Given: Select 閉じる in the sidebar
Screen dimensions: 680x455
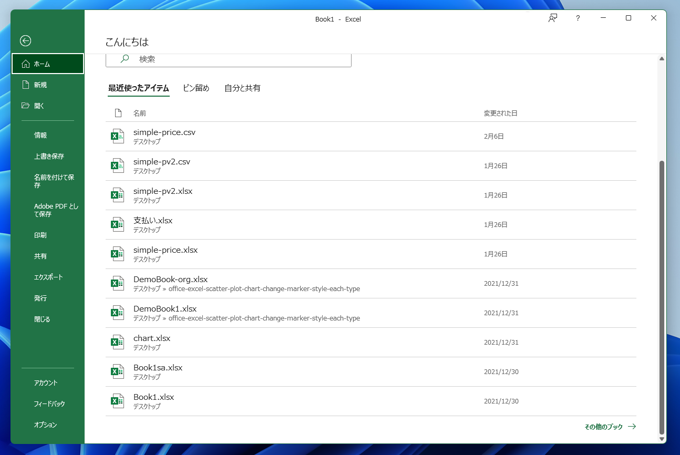Looking at the screenshot, I should click(42, 319).
